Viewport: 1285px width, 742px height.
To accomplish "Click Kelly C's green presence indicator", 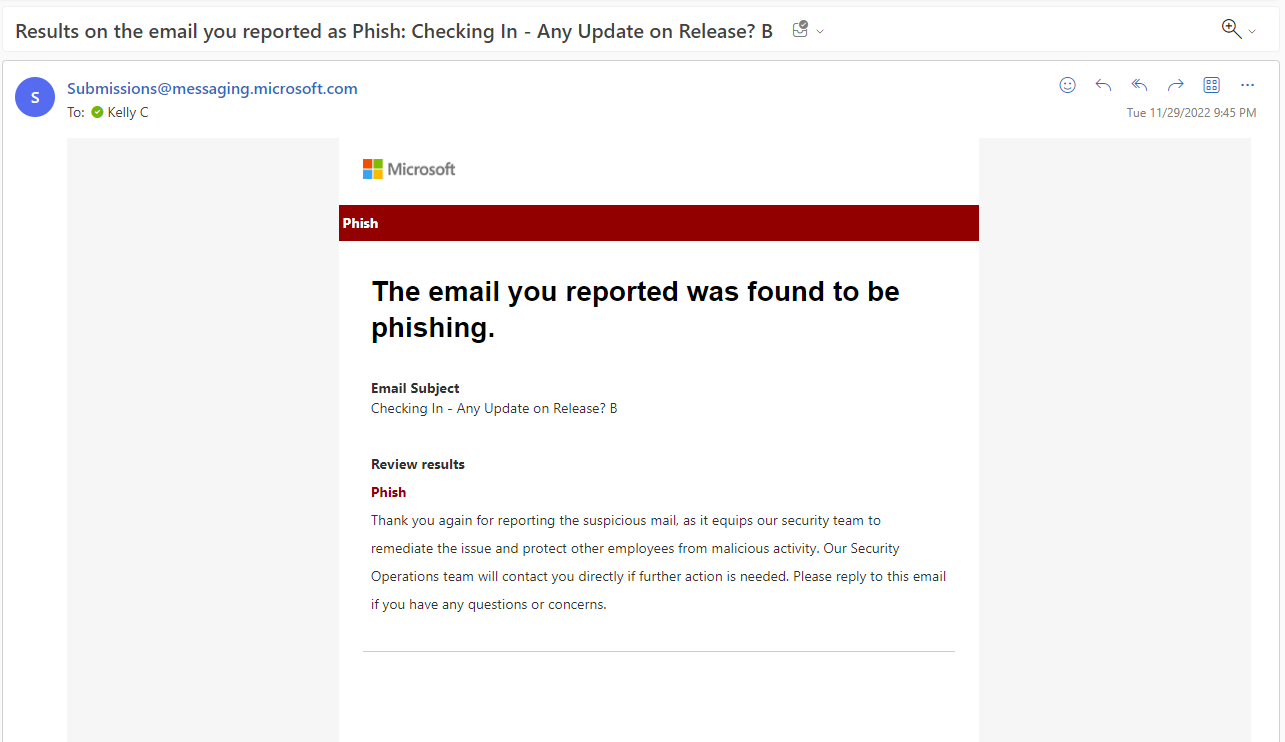I will (x=97, y=113).
